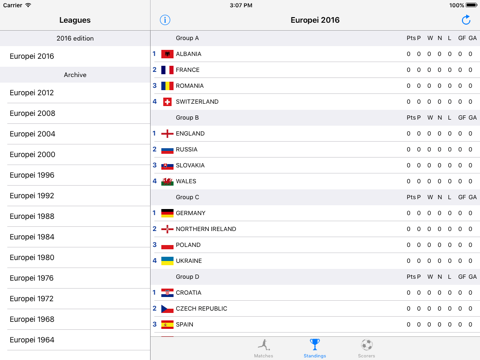Click the Leagues panel title
The image size is (480, 360).
[x=75, y=20]
